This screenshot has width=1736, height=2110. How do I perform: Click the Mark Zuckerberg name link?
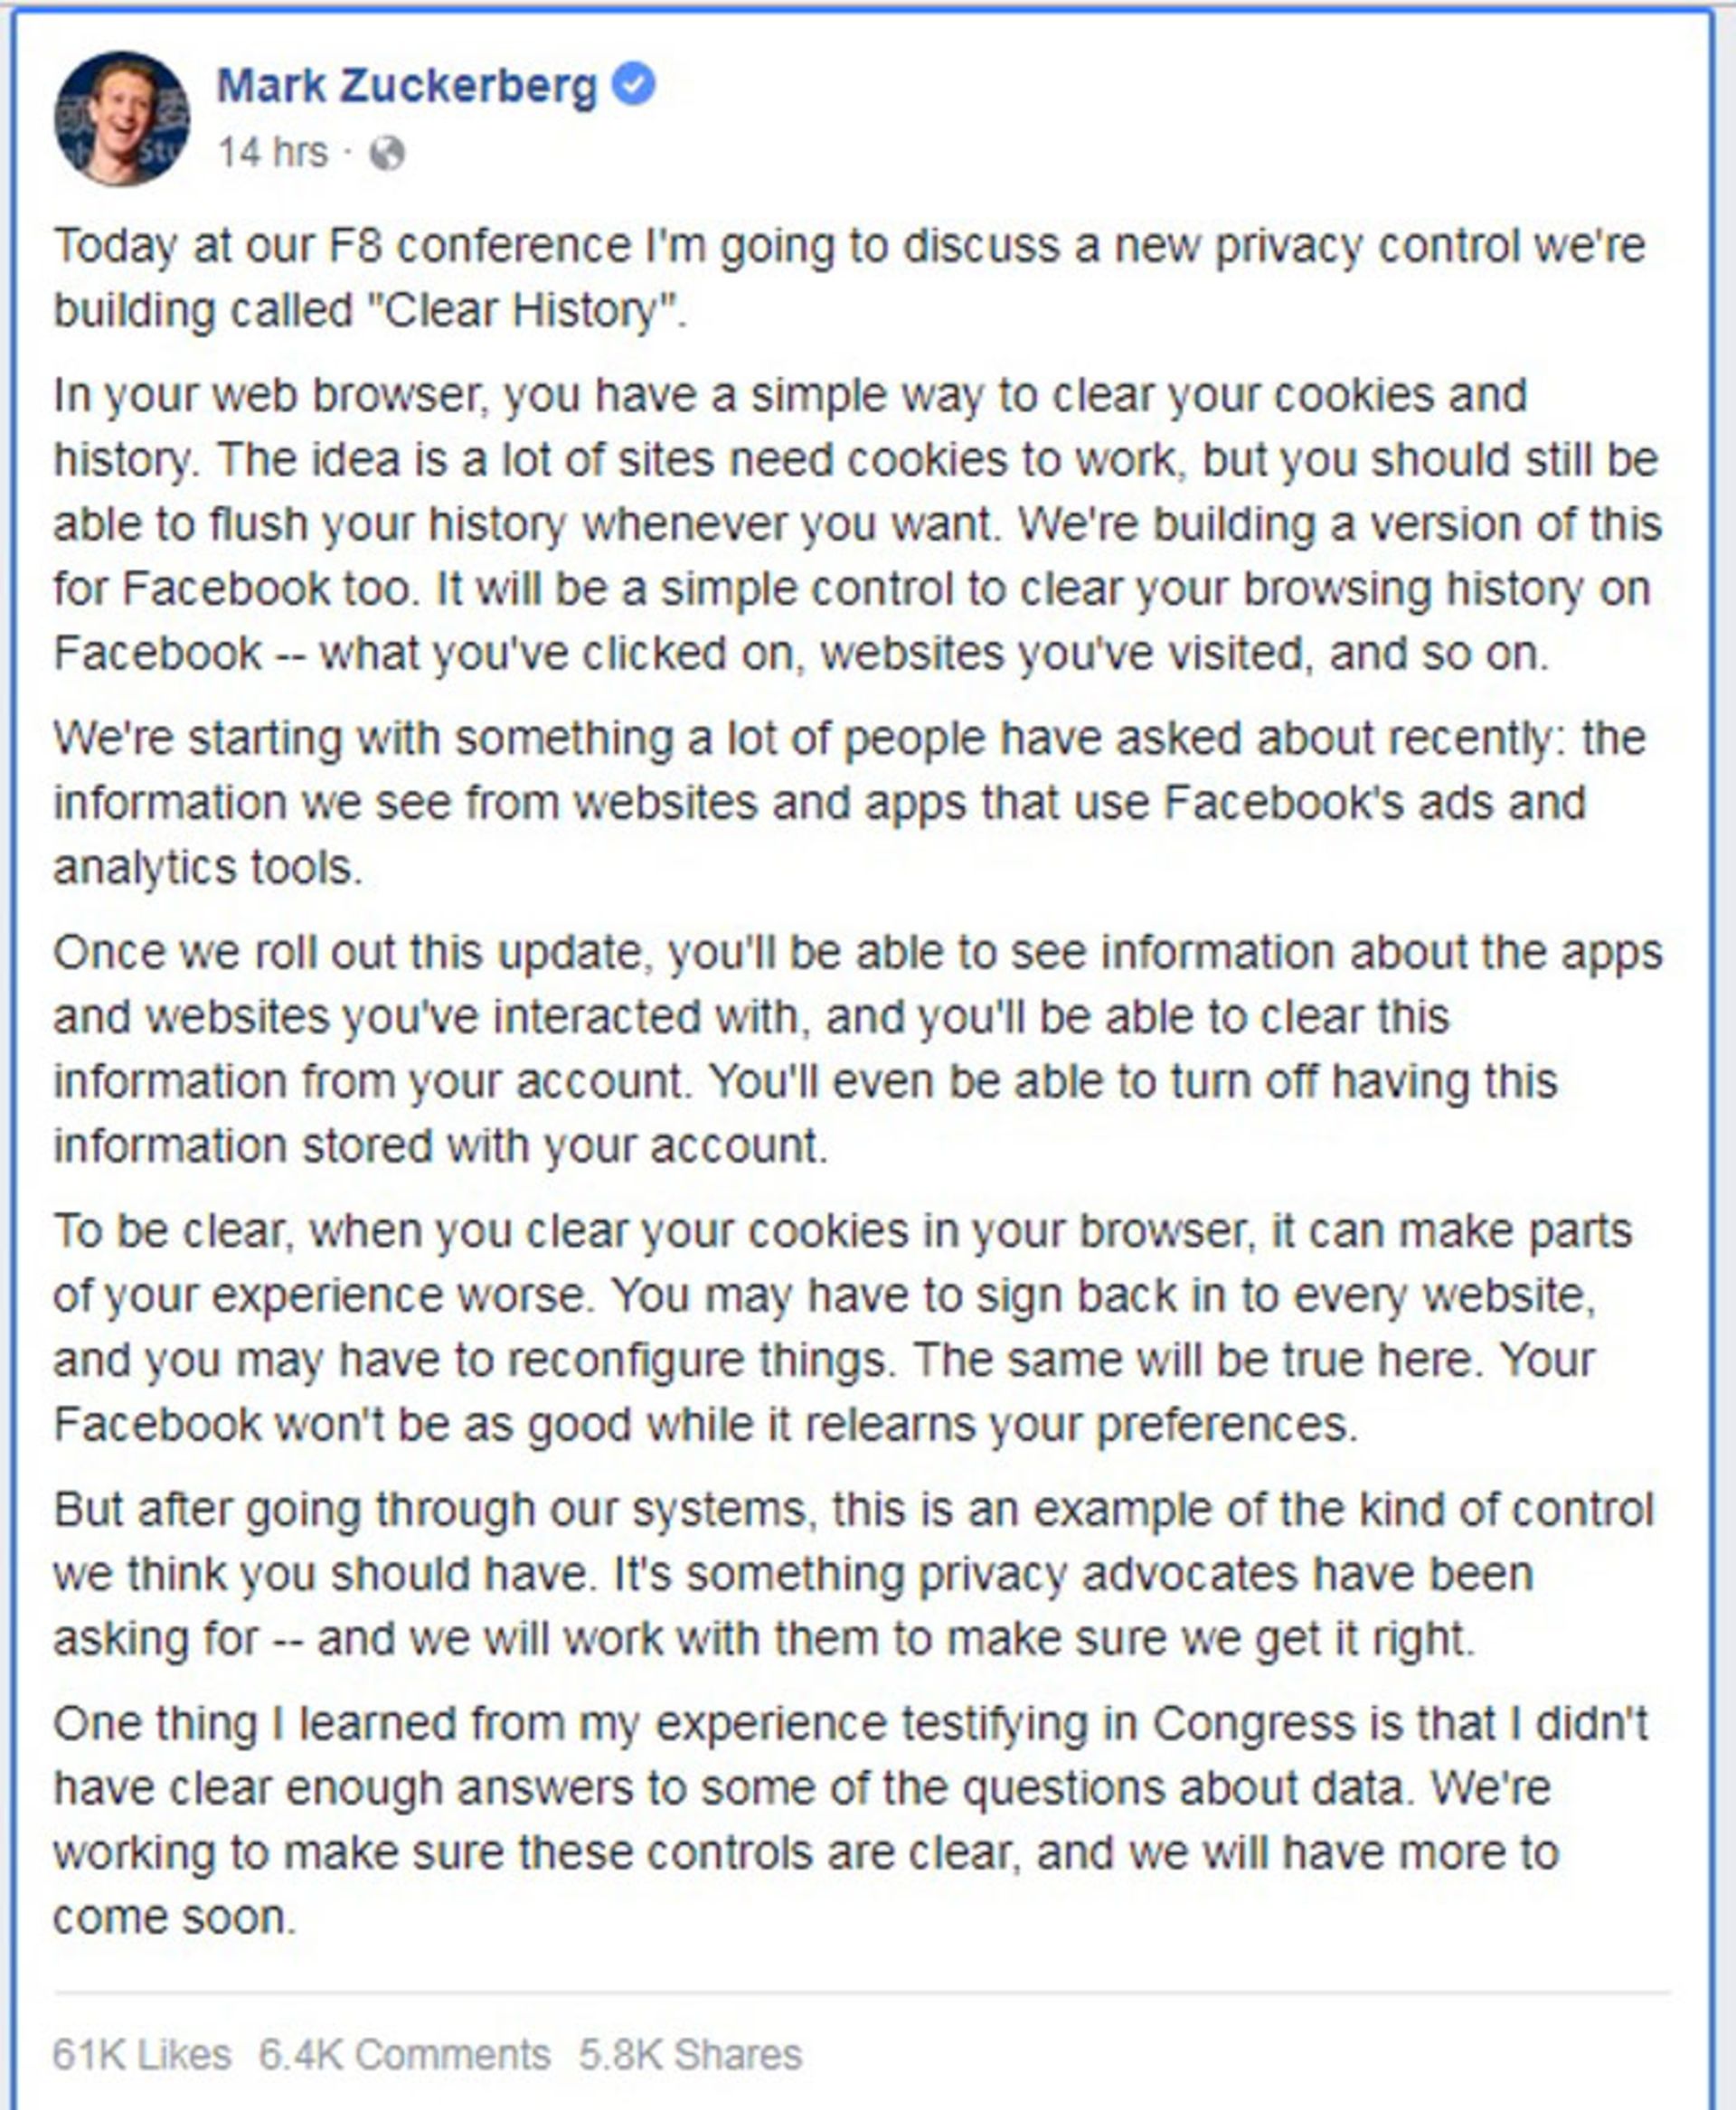tap(407, 86)
